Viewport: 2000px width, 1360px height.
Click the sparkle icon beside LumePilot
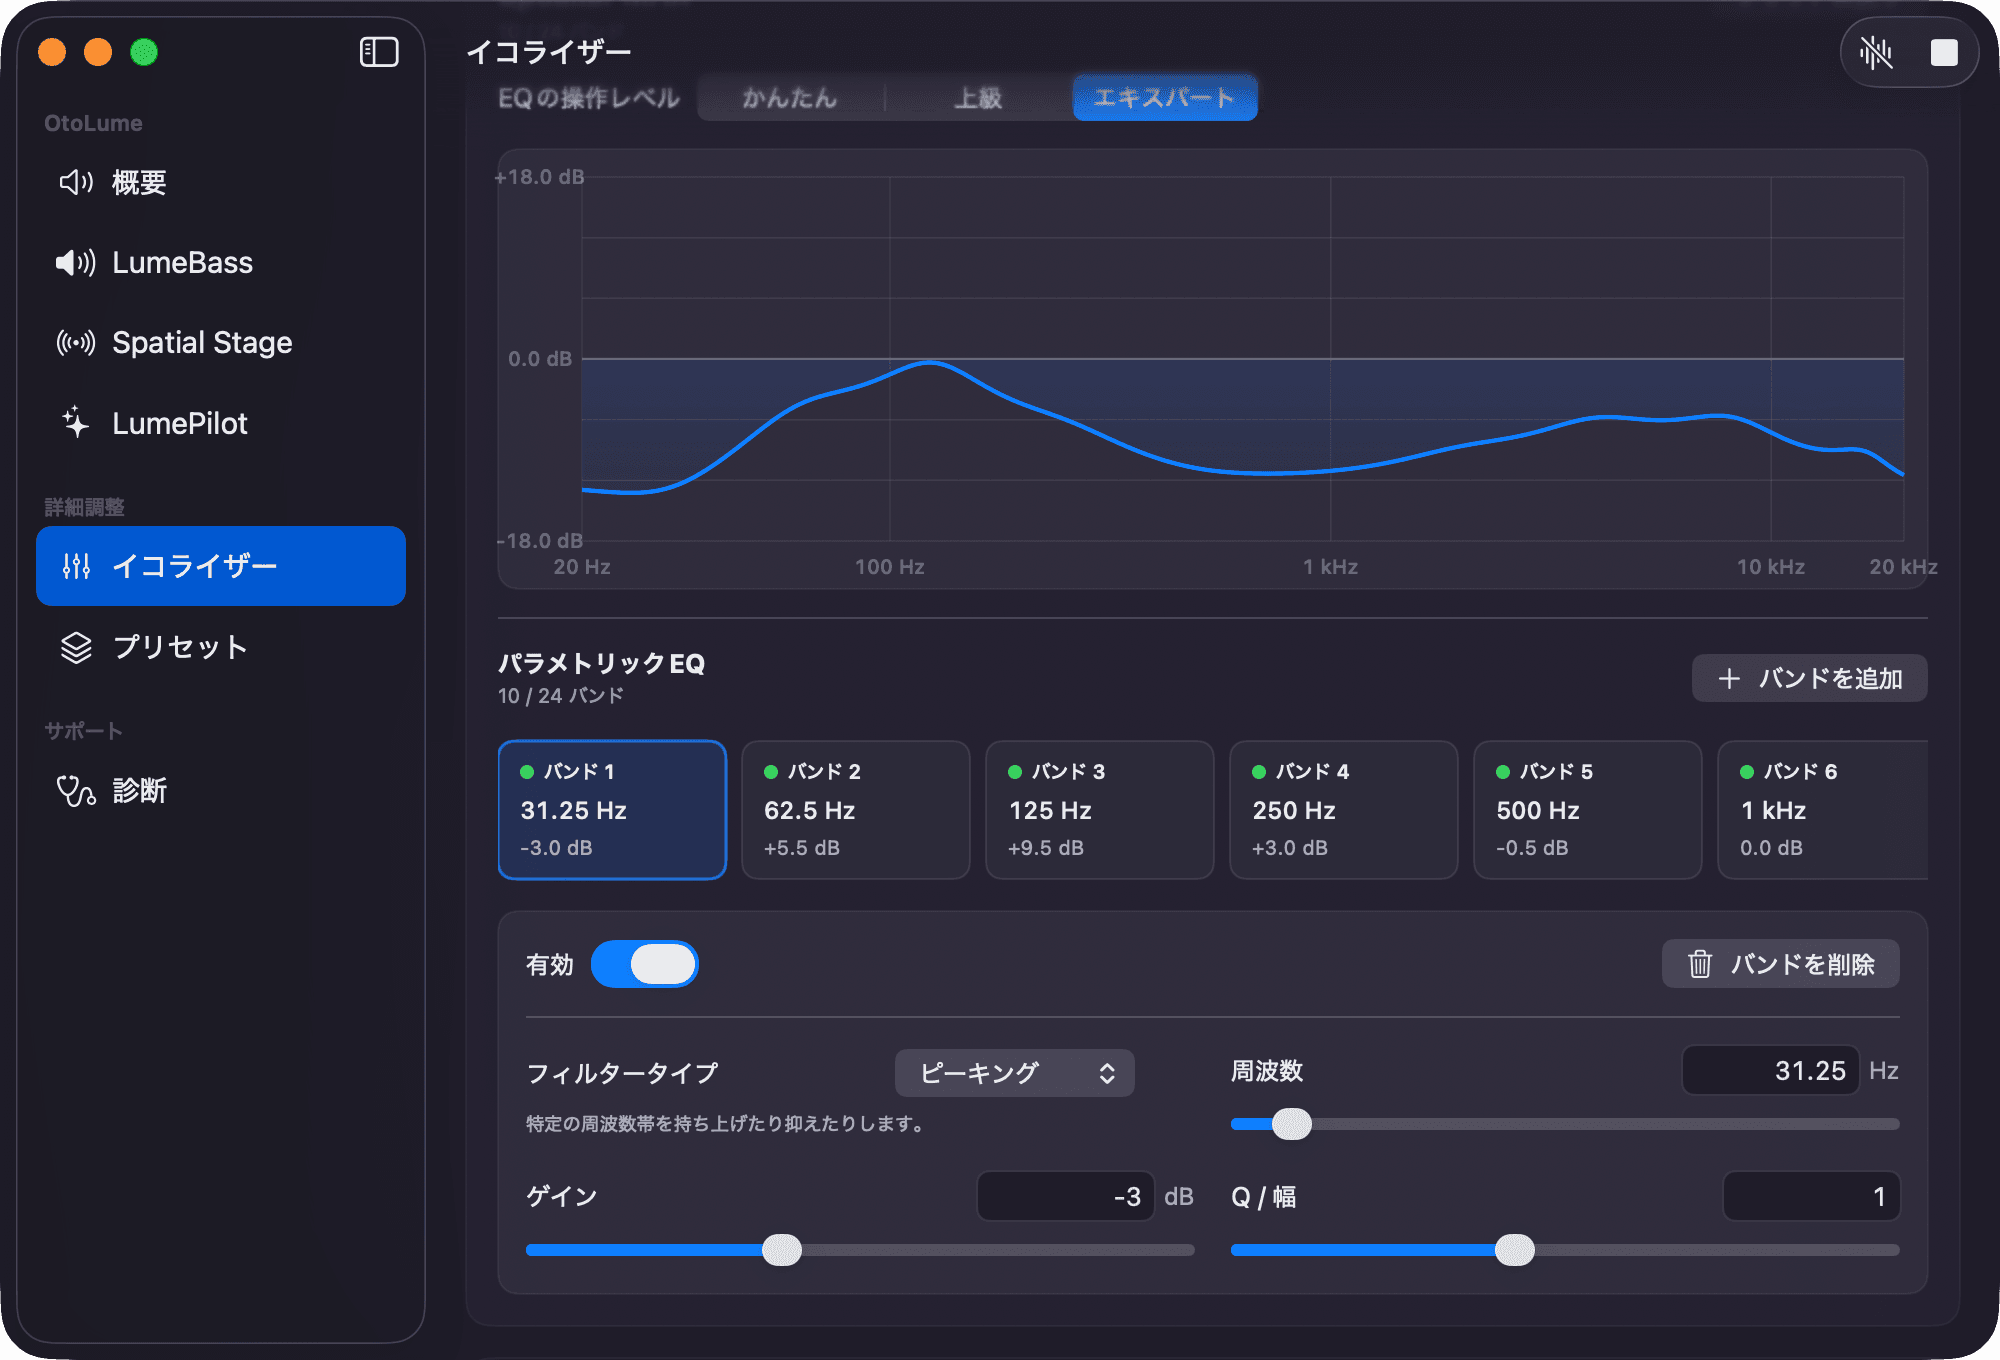76,423
